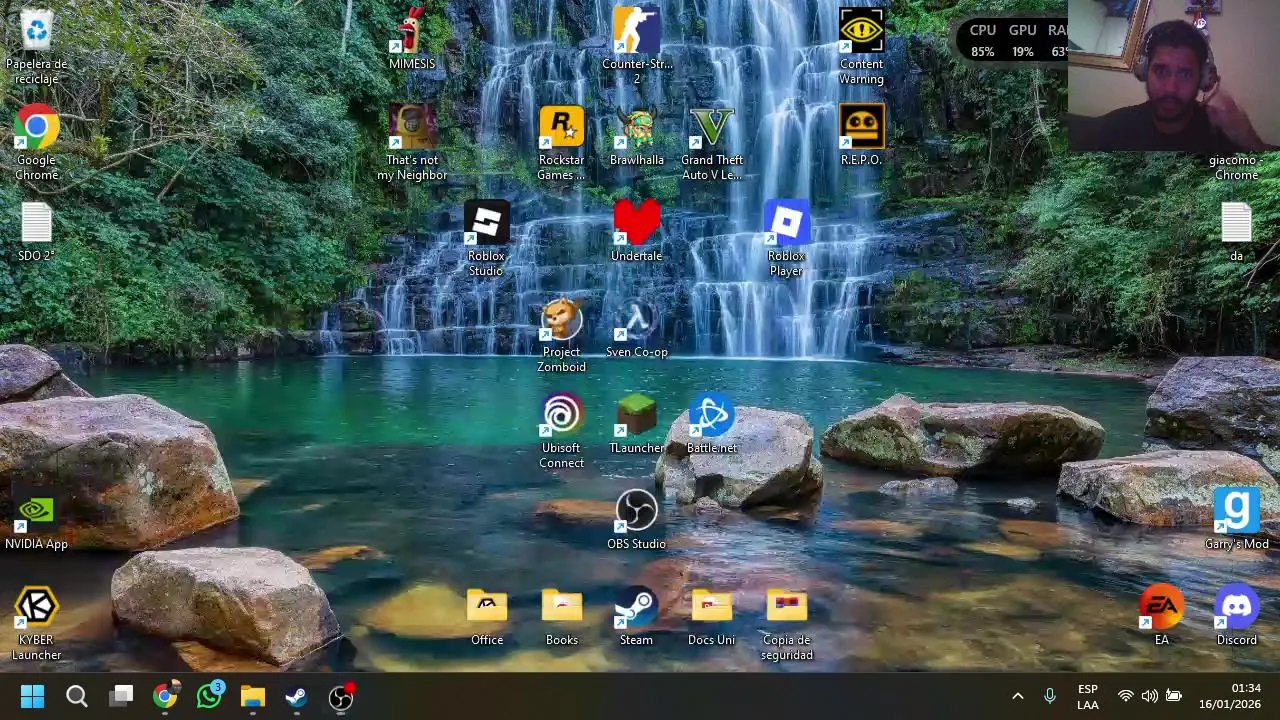Open the Copia de seguridad folder
1280x720 pixels.
[787, 624]
